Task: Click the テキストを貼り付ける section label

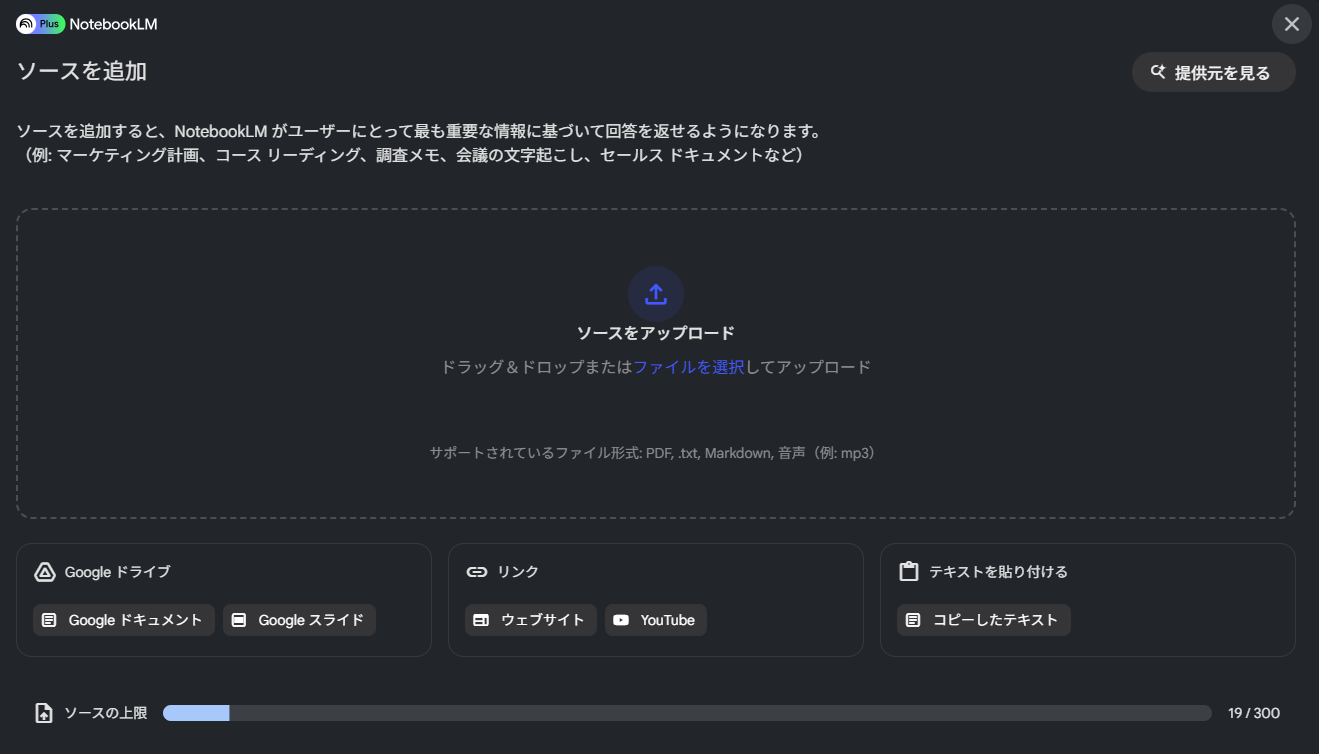Action: (x=999, y=572)
